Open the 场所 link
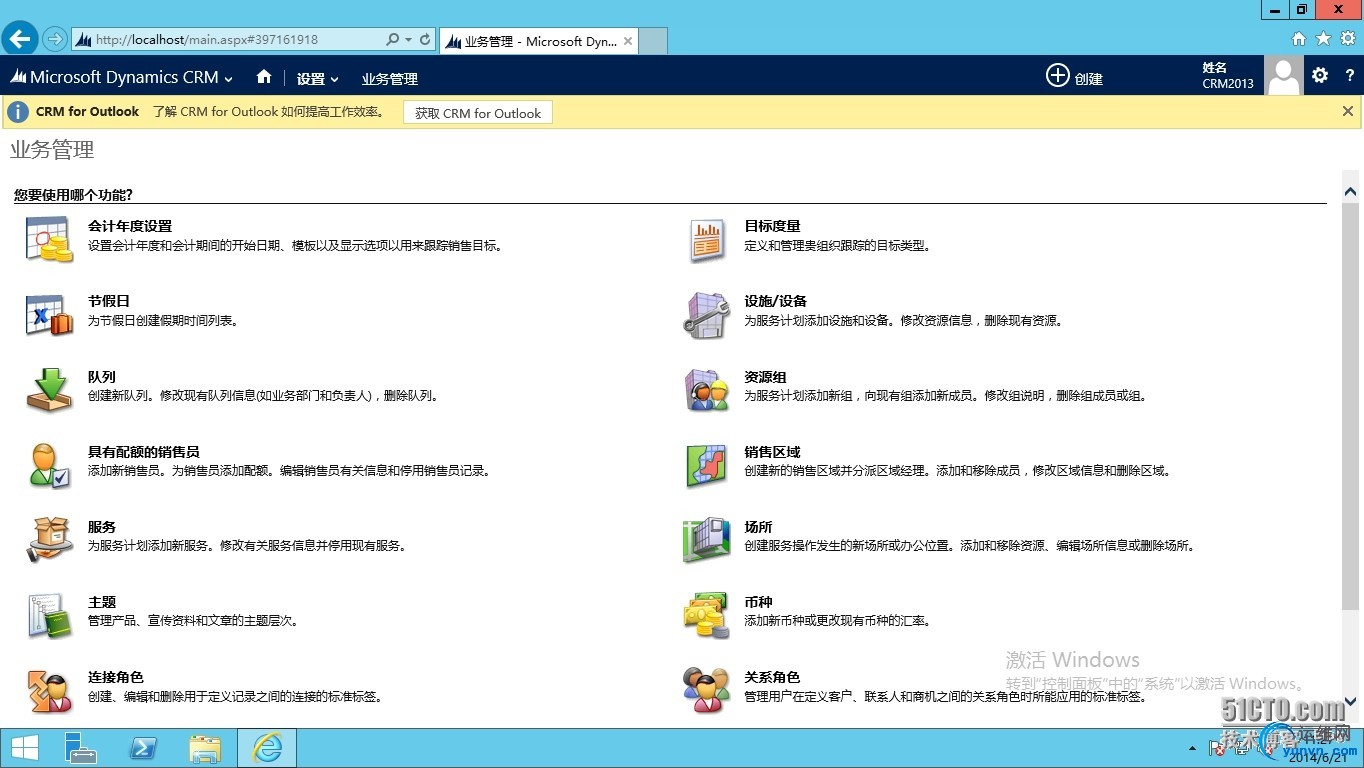1364x768 pixels. (759, 527)
